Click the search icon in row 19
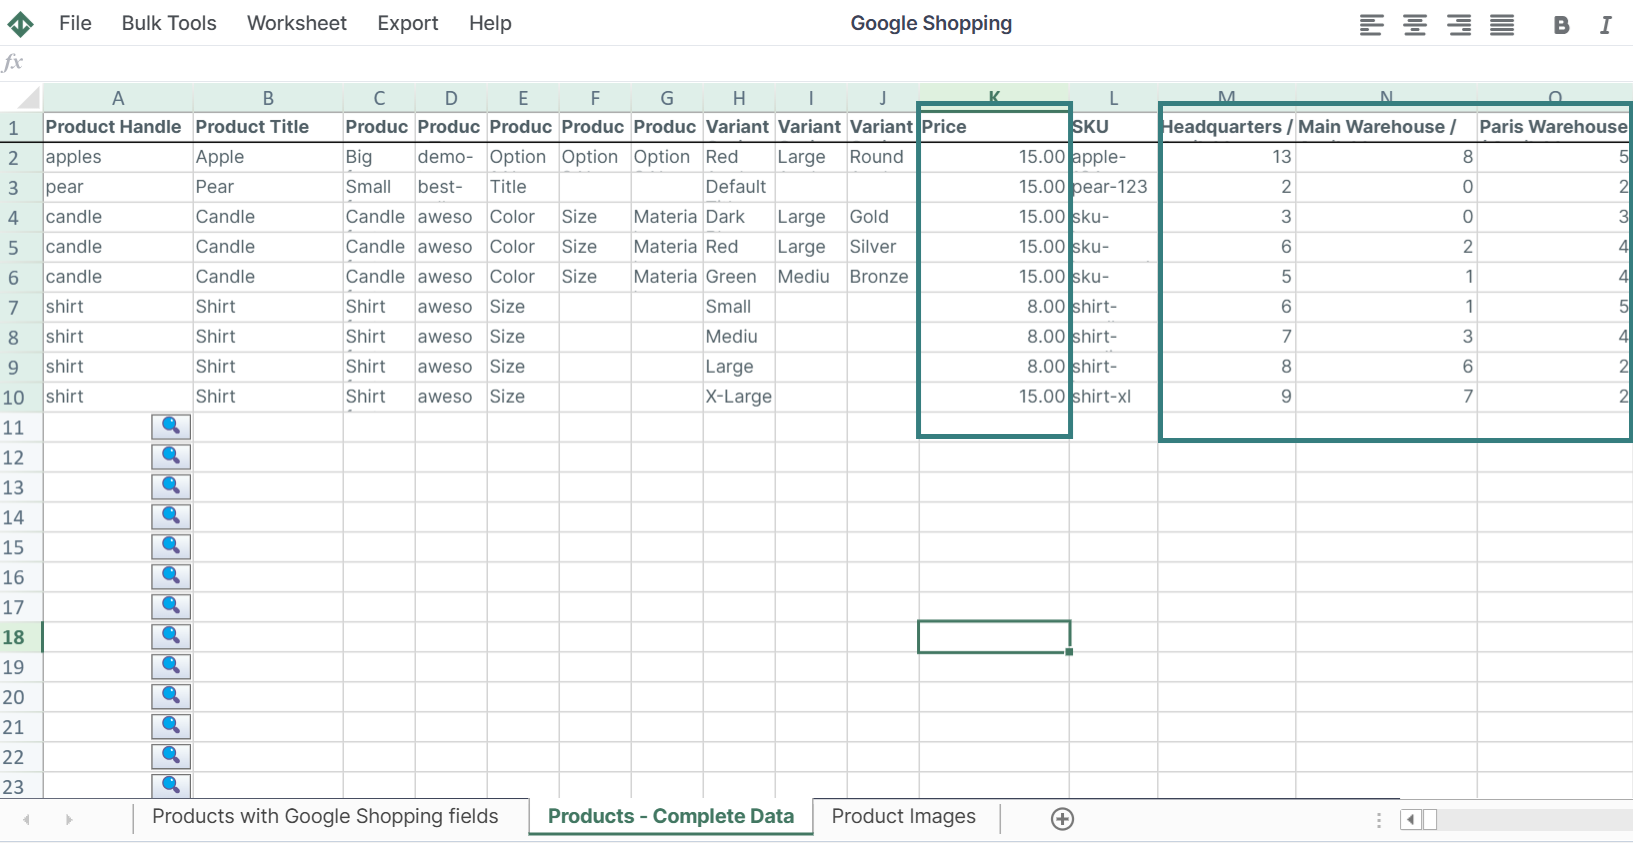Image resolution: width=1633 pixels, height=843 pixels. click(x=171, y=667)
